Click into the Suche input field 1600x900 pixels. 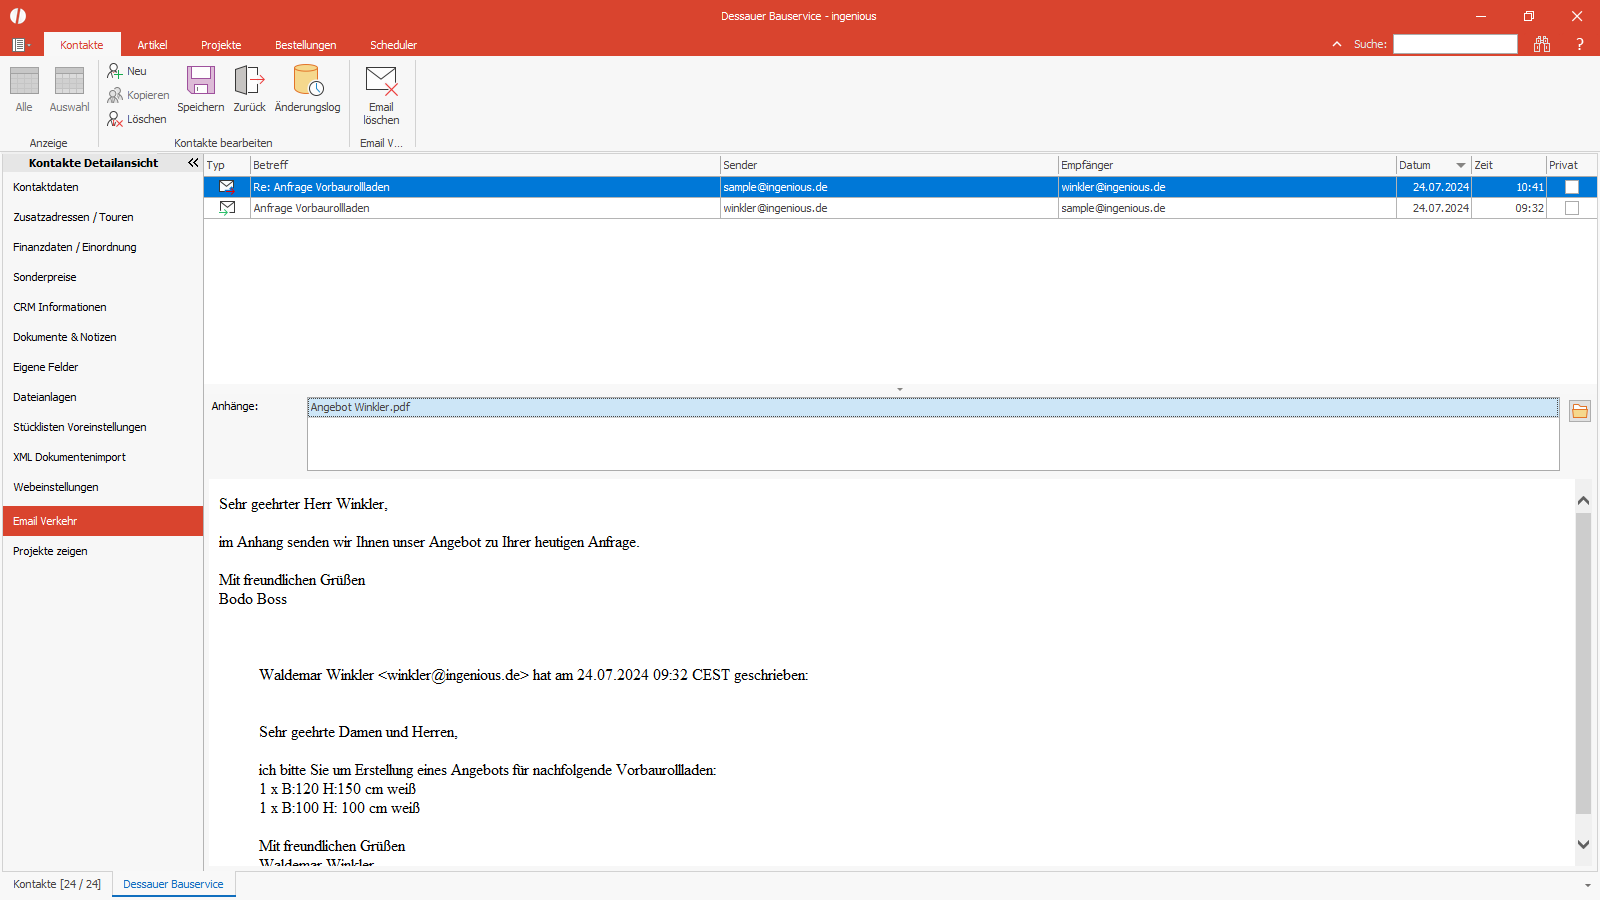[1455, 44]
